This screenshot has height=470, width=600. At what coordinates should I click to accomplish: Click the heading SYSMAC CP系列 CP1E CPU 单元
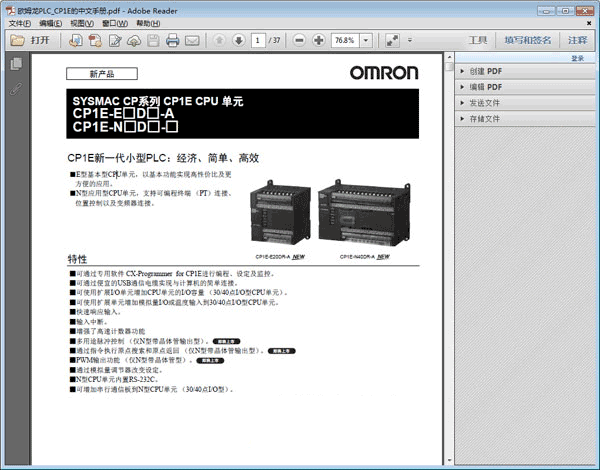(158, 101)
